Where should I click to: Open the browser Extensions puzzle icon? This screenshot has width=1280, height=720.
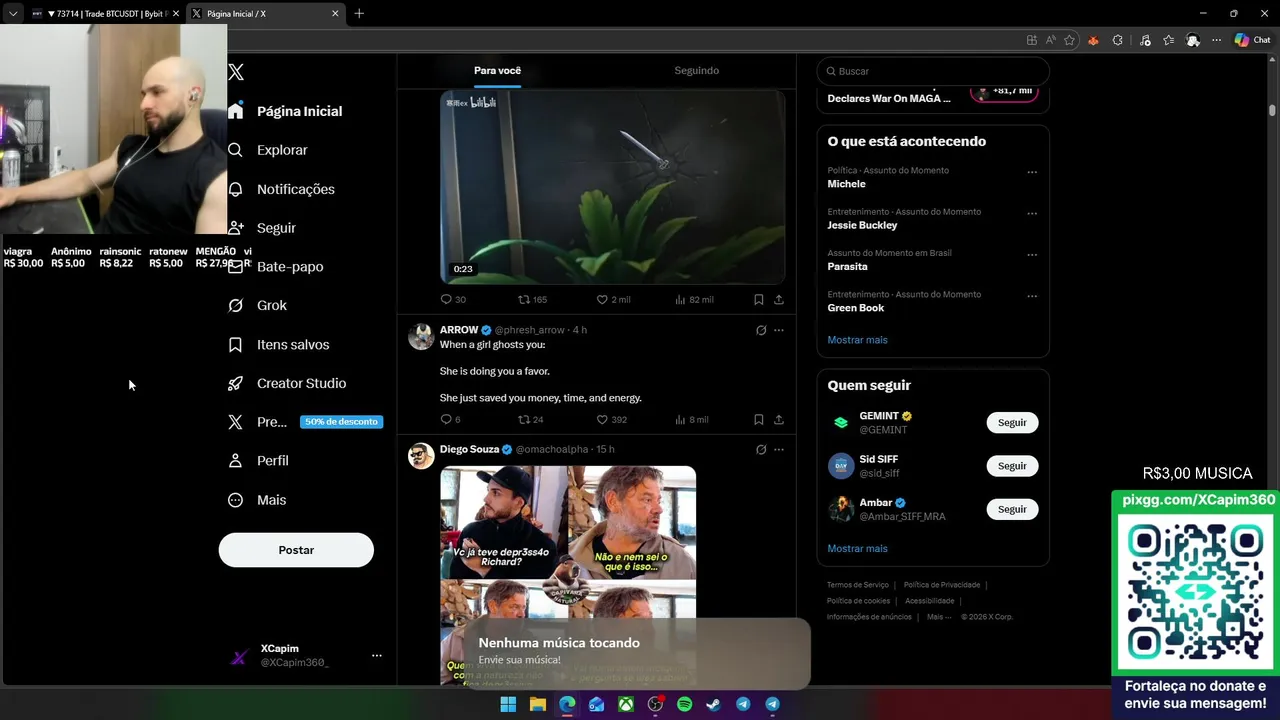(x=1118, y=40)
